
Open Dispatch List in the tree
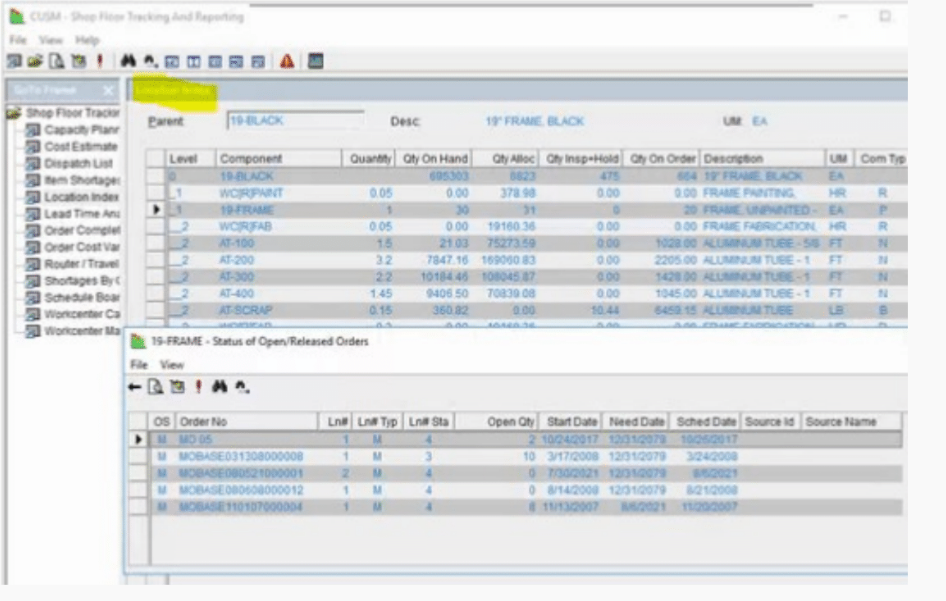[78, 164]
